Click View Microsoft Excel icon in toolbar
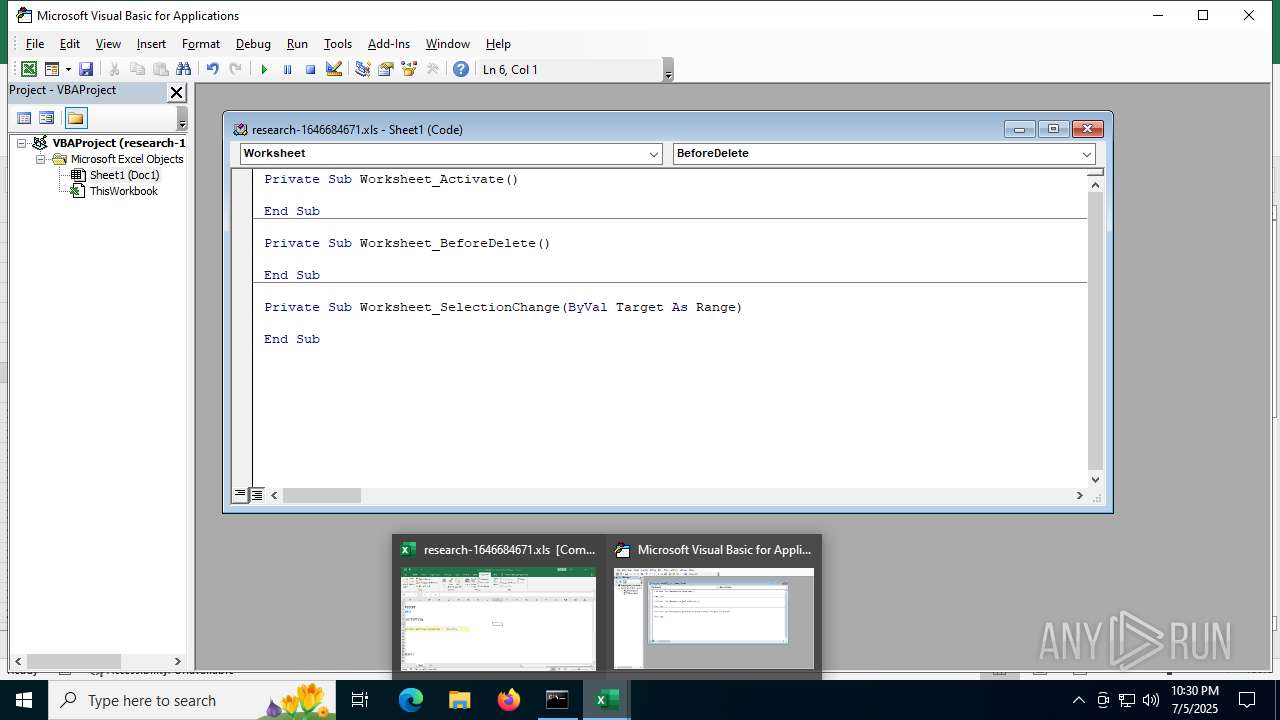Screen dimensions: 1280x720 click(x=29, y=69)
